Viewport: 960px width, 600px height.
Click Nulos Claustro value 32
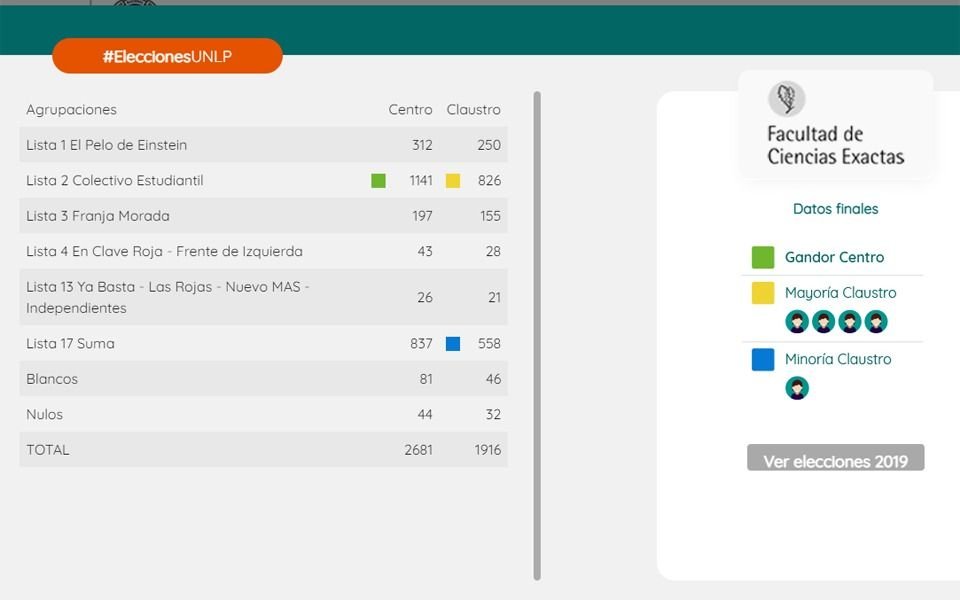493,414
